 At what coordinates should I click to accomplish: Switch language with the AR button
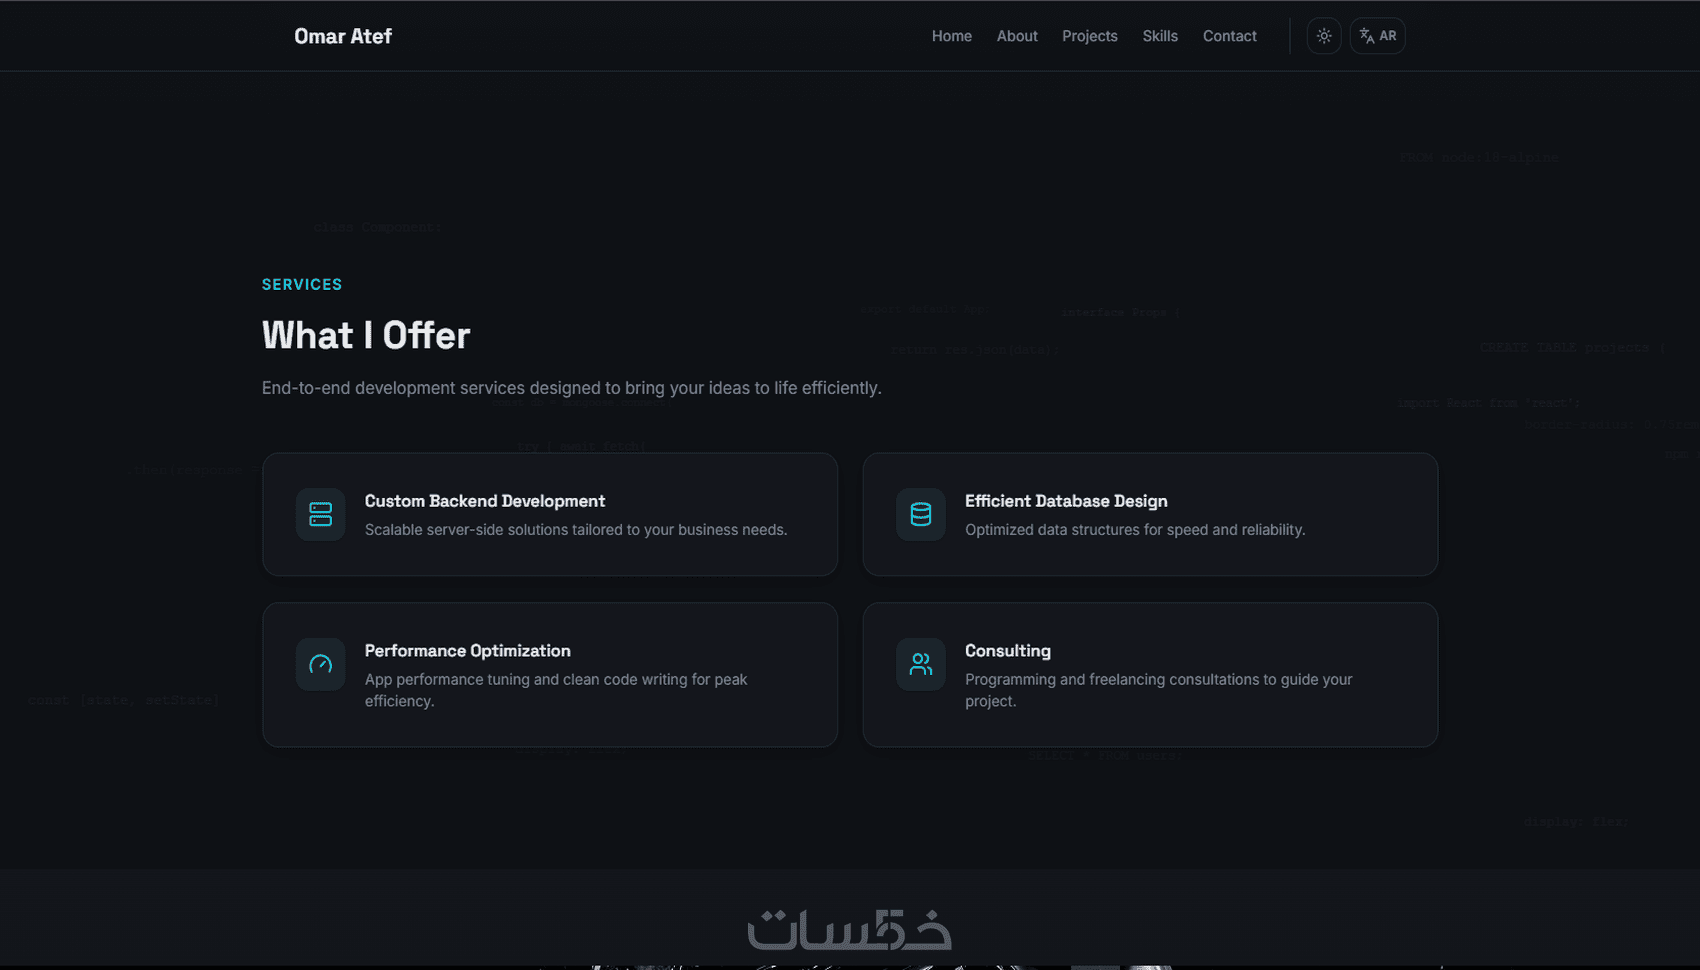[x=1377, y=36]
